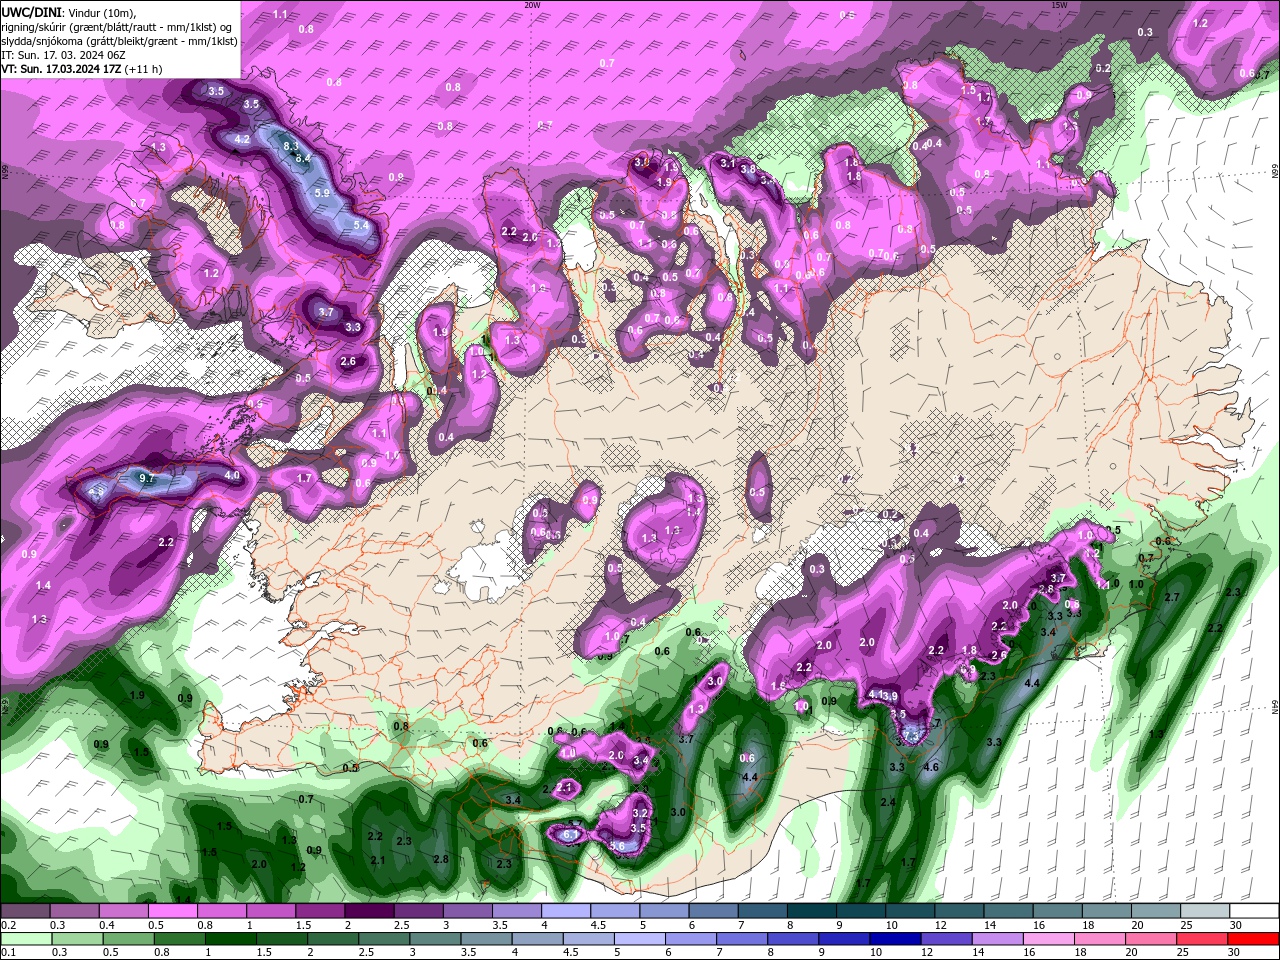The image size is (1280, 960).
Task: Click the first dark purple-gray swatch of upper legend
Action: click(25, 911)
